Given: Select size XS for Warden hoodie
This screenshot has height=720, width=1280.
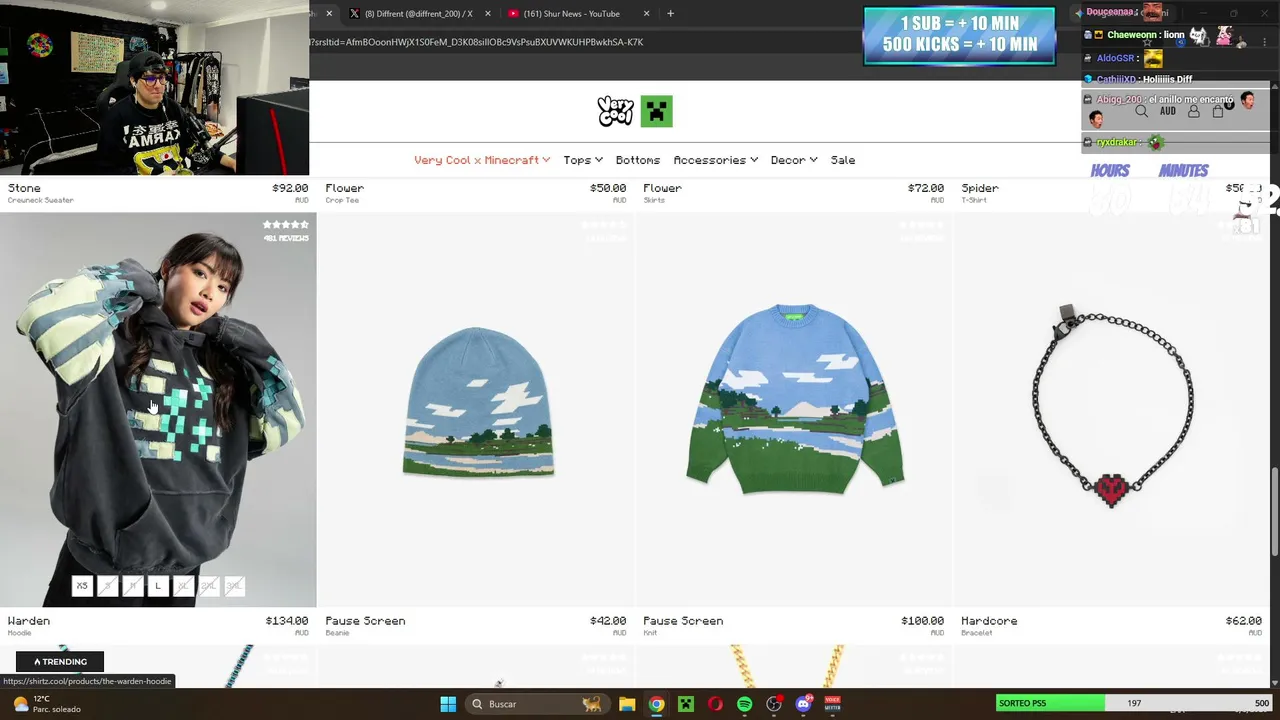Looking at the screenshot, I should click(x=82, y=586).
